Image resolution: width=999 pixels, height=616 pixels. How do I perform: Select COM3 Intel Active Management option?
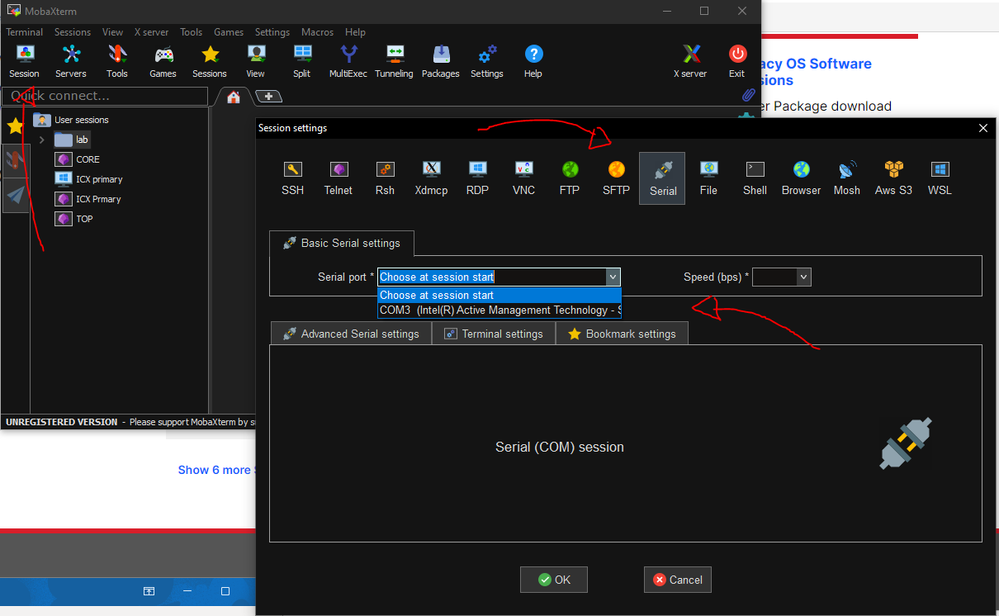(x=499, y=310)
